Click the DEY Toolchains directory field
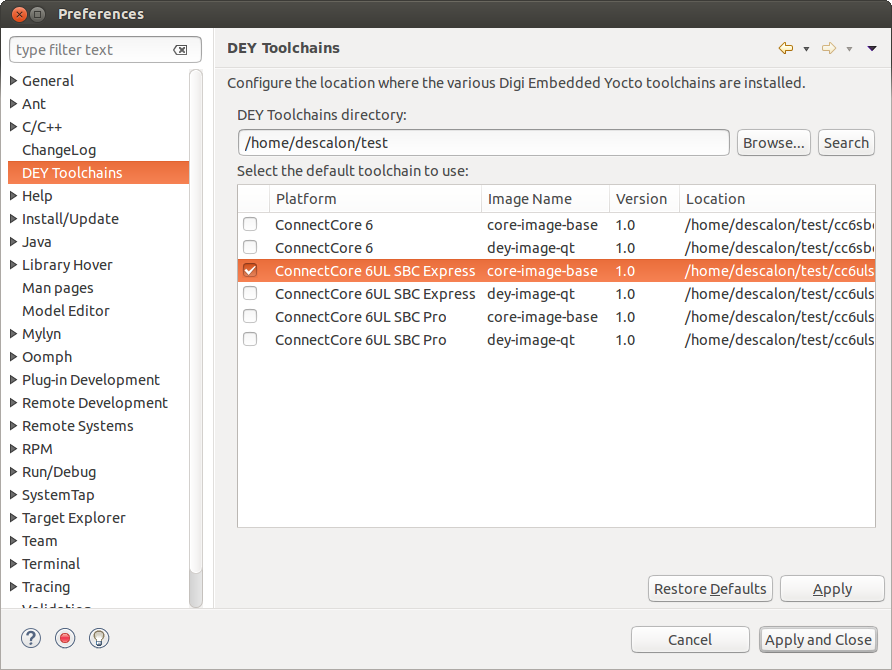This screenshot has width=892, height=670. click(x=483, y=143)
